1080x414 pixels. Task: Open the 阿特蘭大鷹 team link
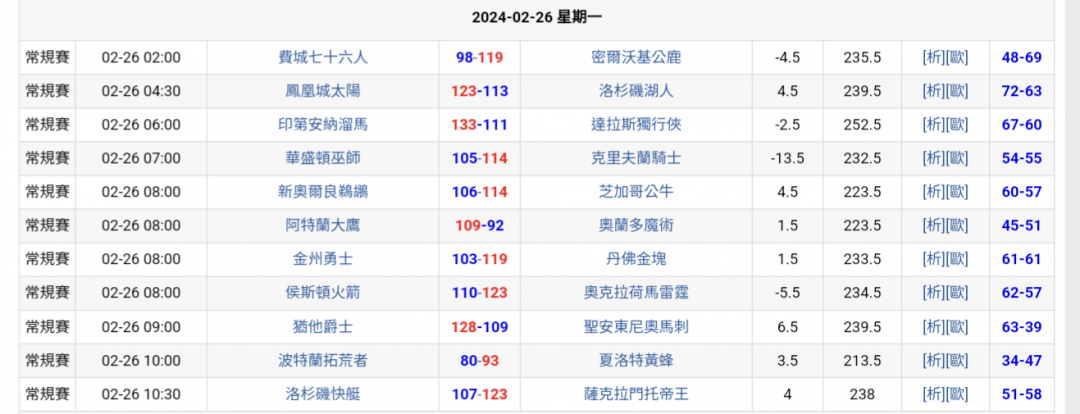323,225
